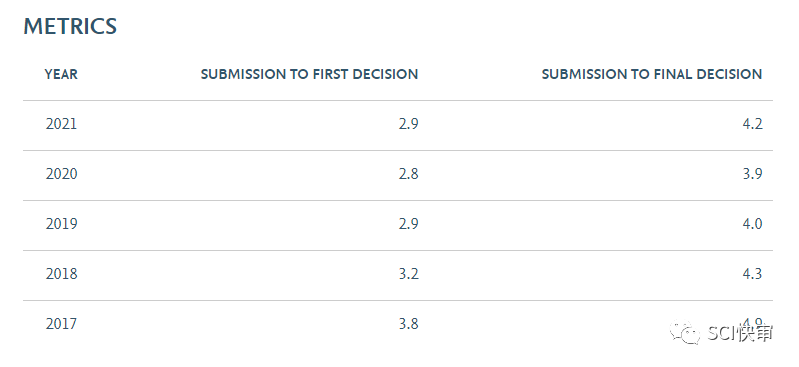The image size is (799, 367).
Task: Select the YEAR column header
Action: pyautogui.click(x=61, y=74)
